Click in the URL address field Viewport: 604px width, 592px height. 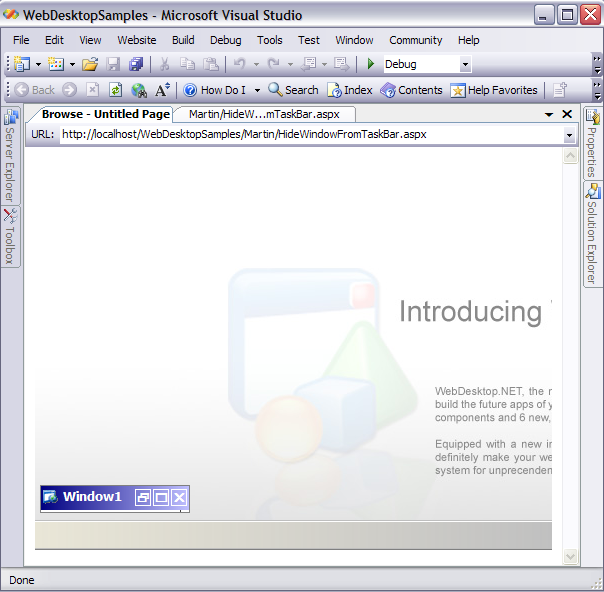[300, 135]
